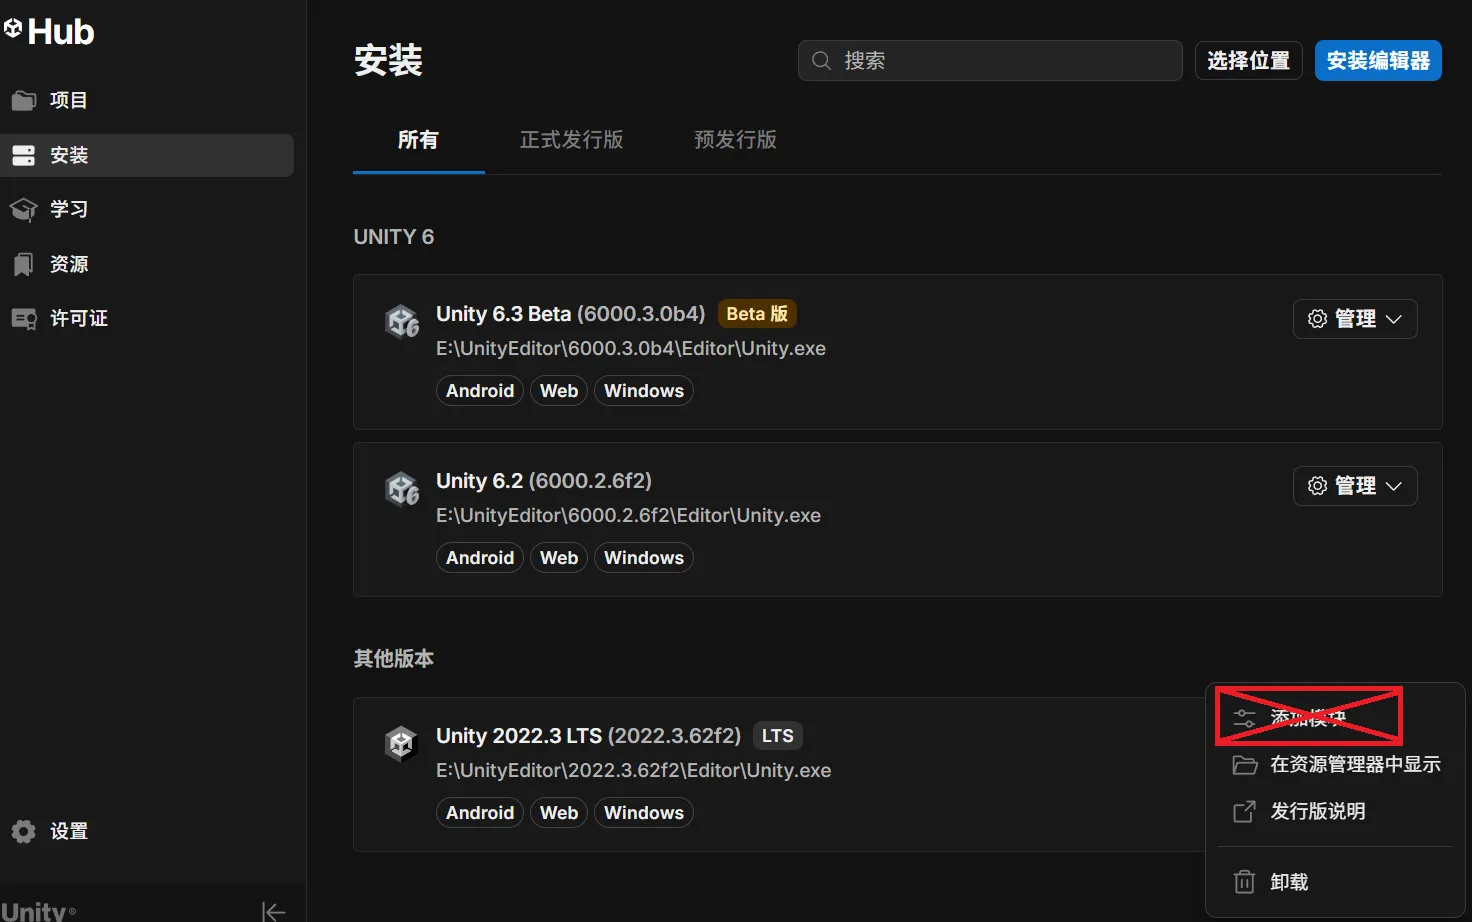
Task: Open the 项目 section in the sidebar
Action: tap(68, 99)
